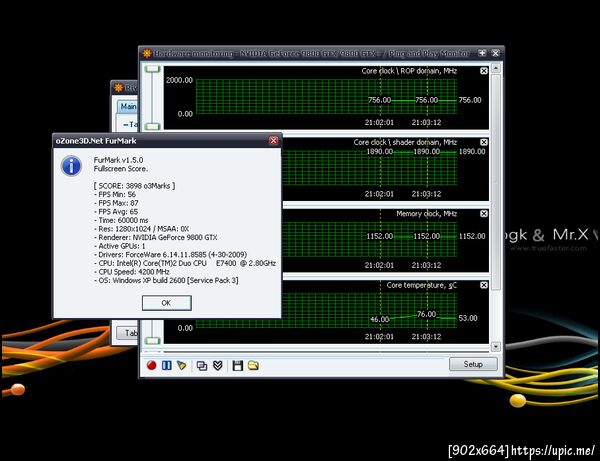Screen dimensions: 600x461
Task: Click the double chevron down icon
Action: click(218, 365)
